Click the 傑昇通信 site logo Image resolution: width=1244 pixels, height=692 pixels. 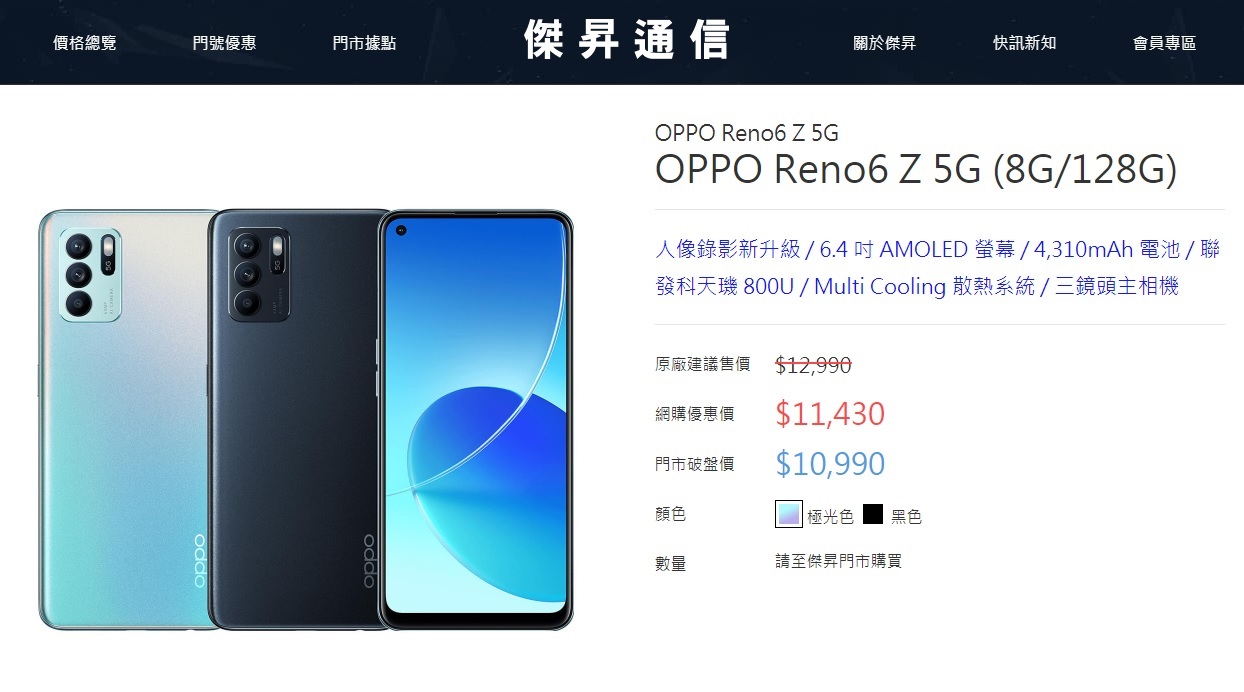coord(627,40)
